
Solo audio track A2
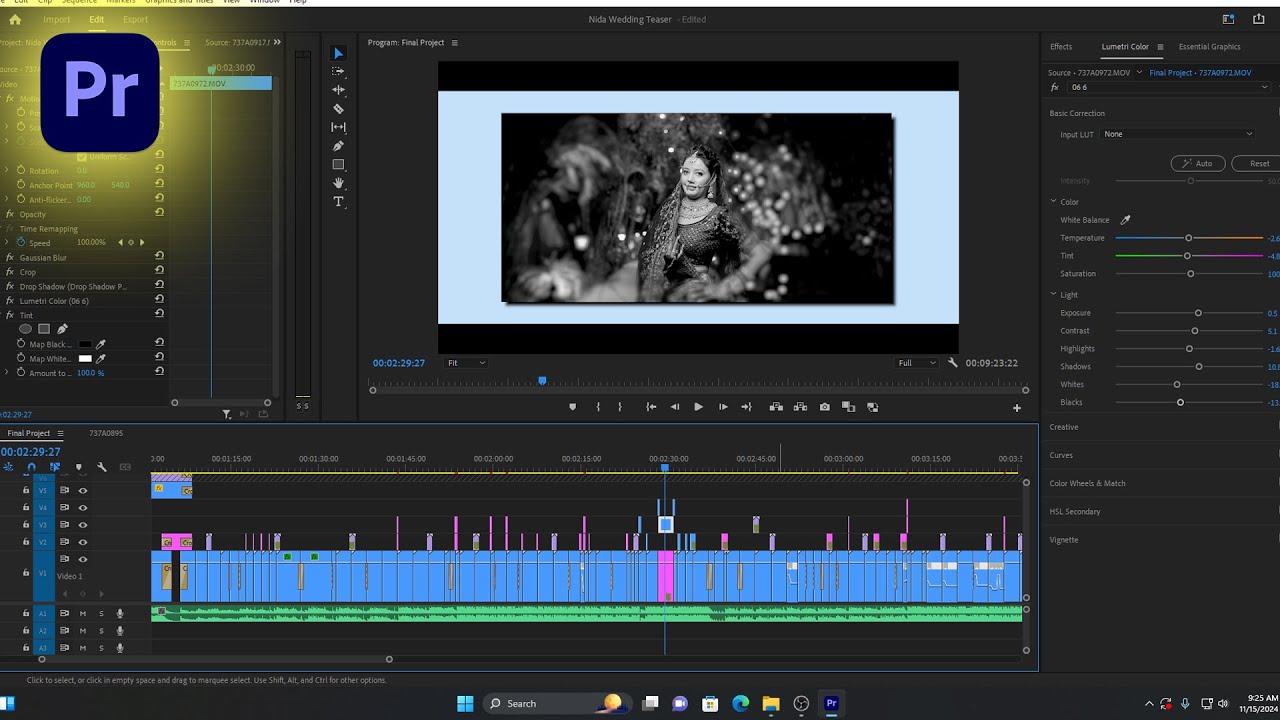(101, 631)
